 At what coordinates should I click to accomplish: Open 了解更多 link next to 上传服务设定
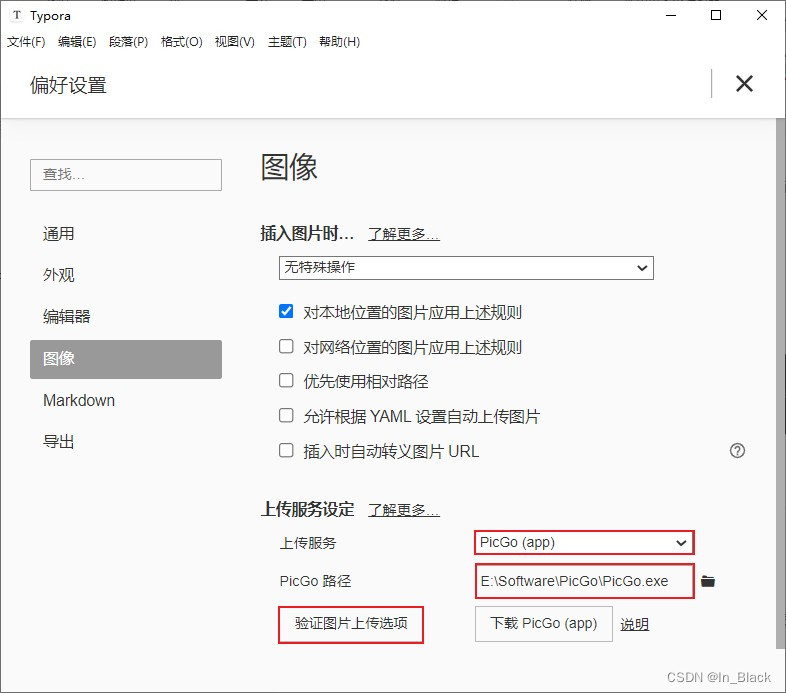404,510
